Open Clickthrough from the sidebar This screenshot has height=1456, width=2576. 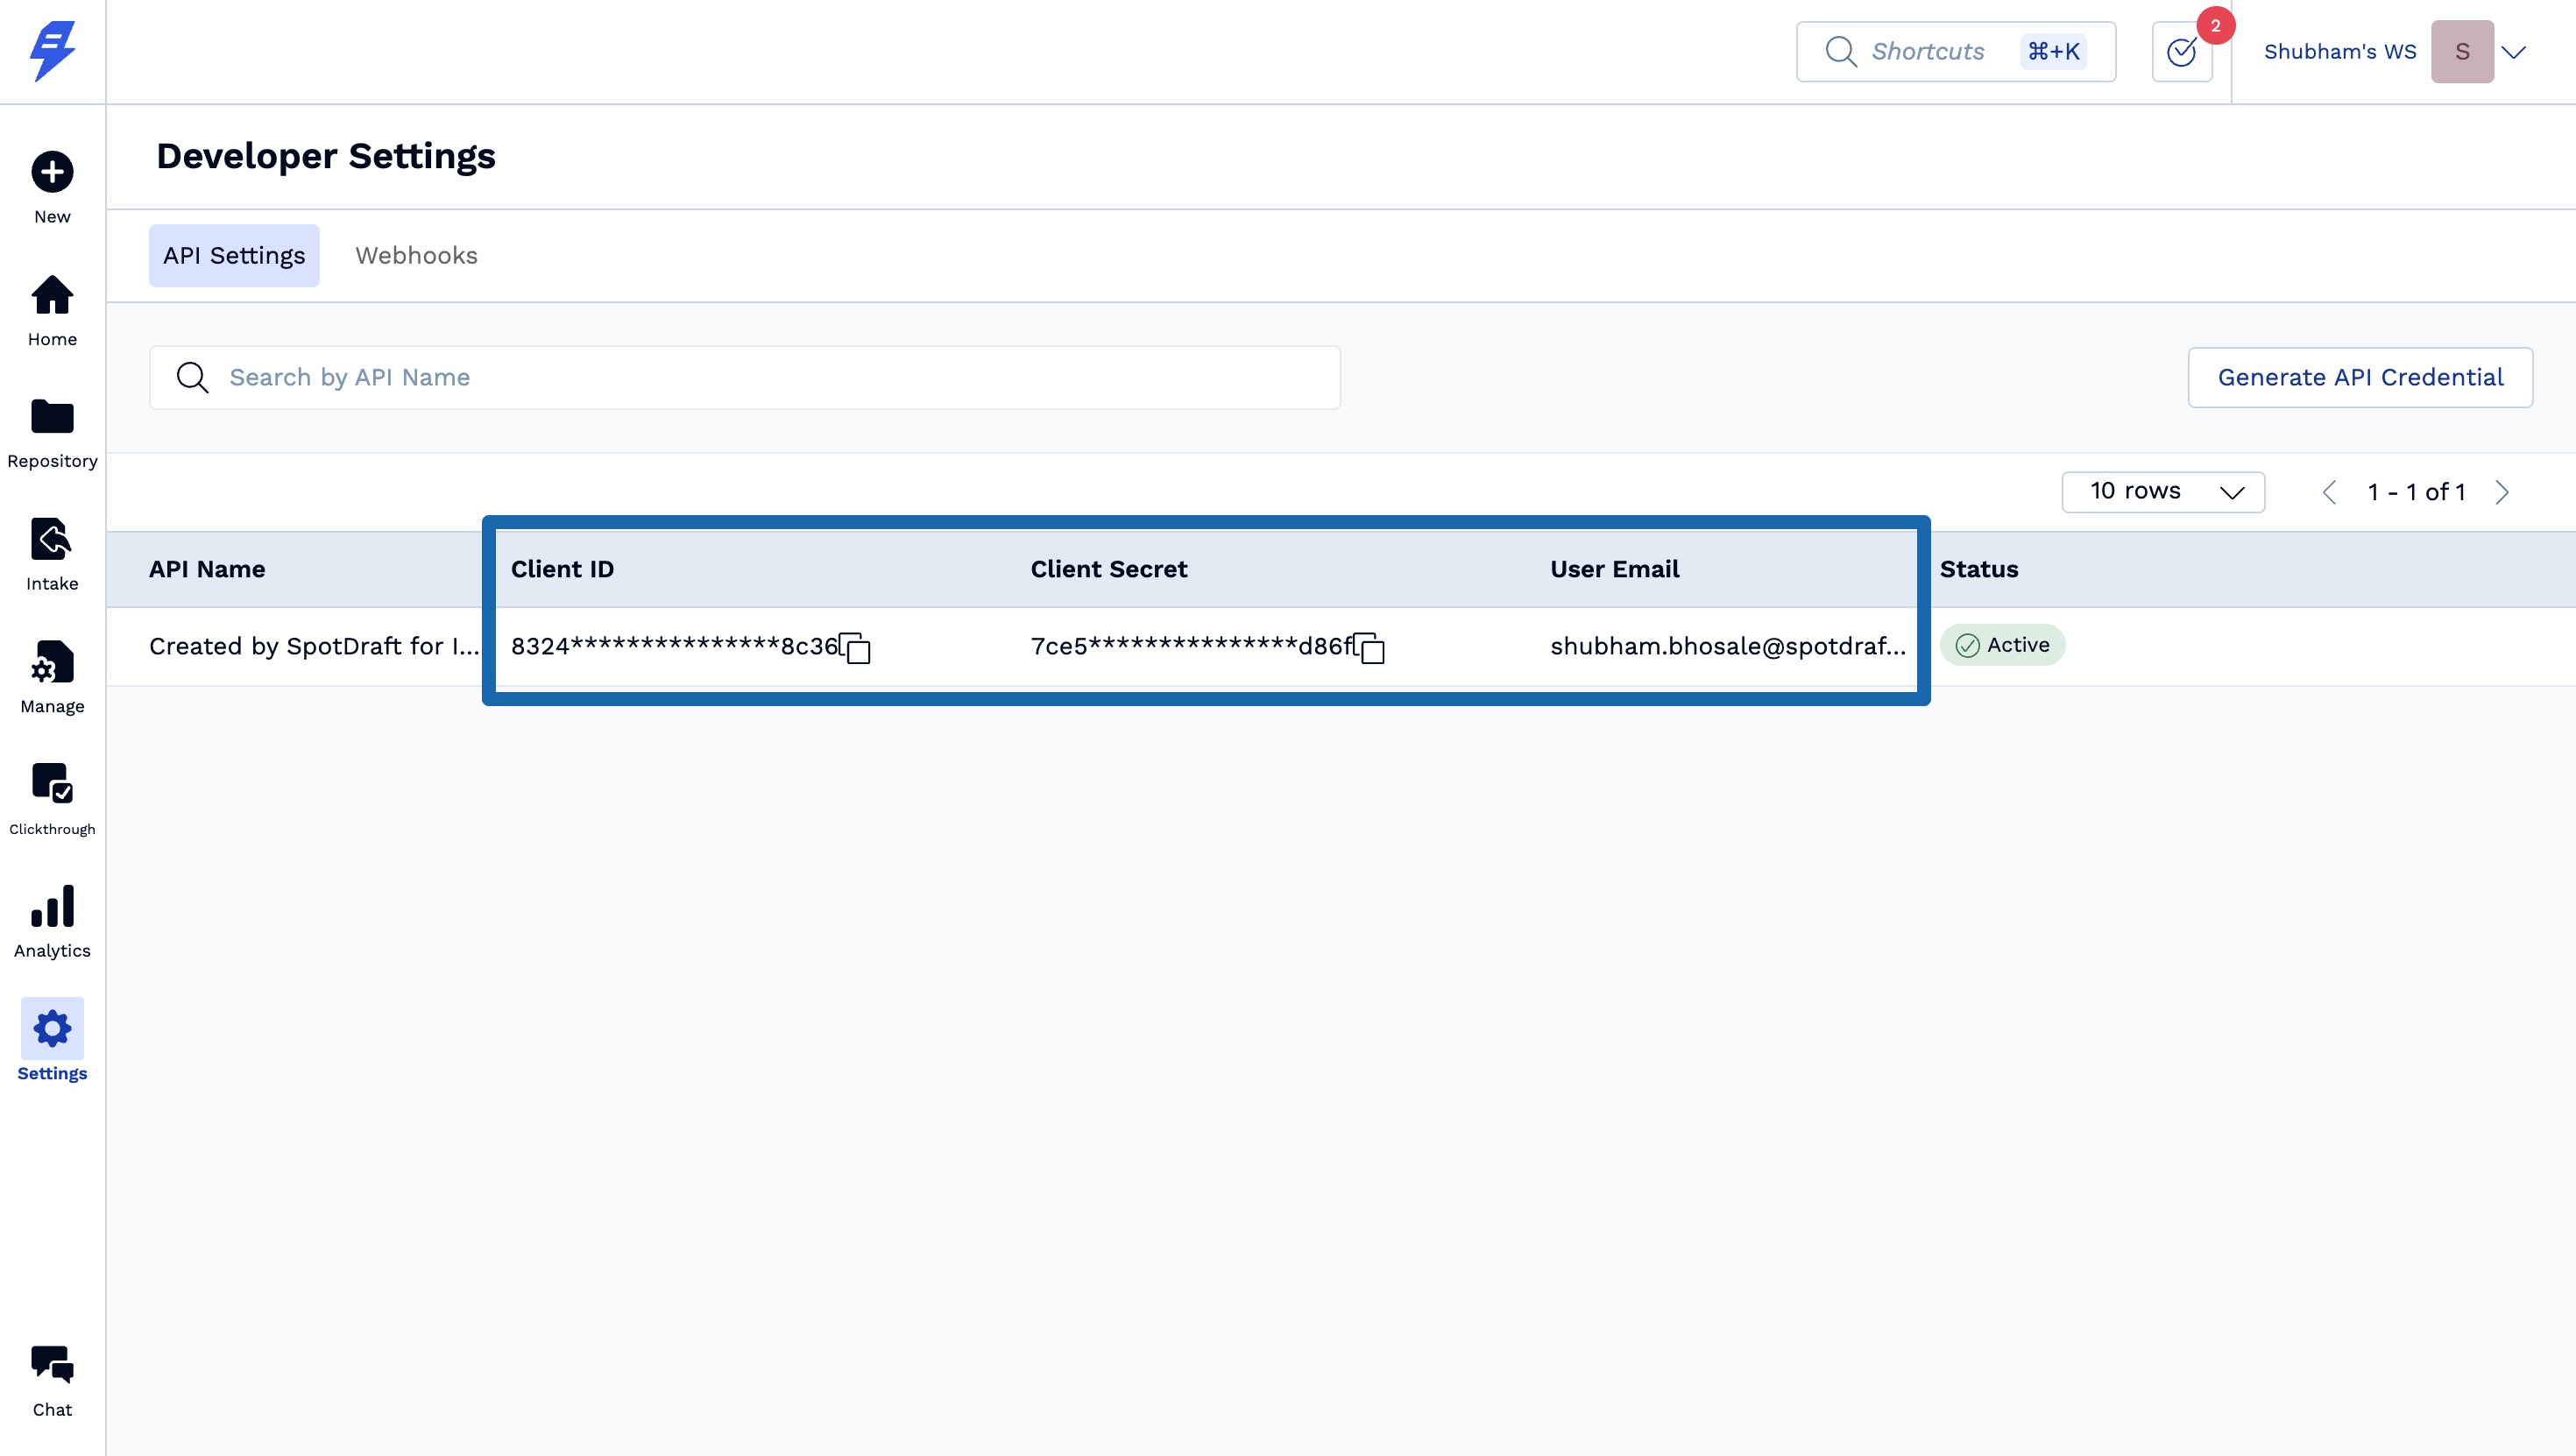point(52,784)
